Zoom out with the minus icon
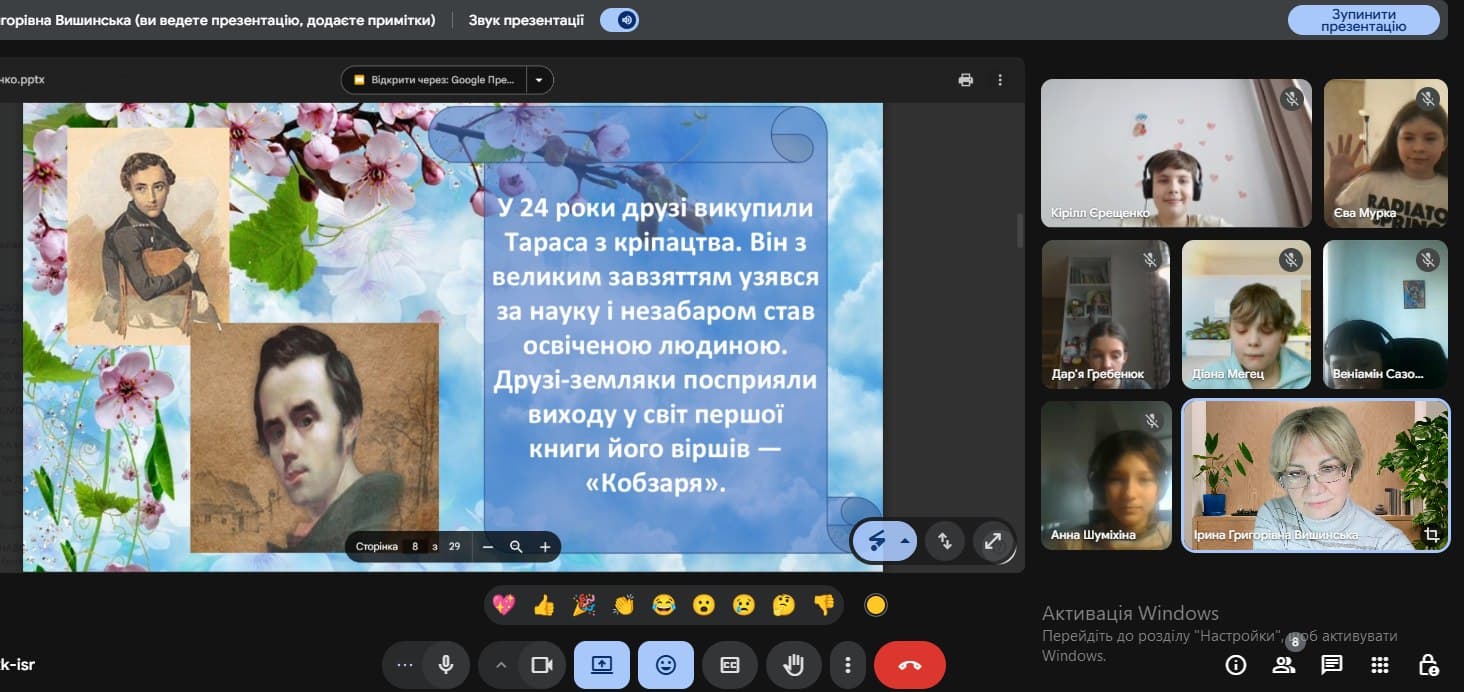This screenshot has height=692, width=1464. 488,546
